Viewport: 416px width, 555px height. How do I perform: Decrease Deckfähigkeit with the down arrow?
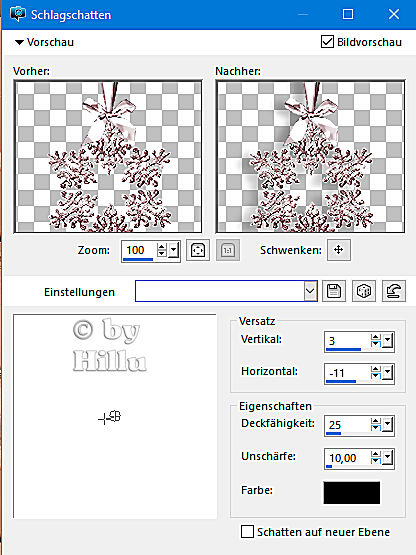click(376, 428)
